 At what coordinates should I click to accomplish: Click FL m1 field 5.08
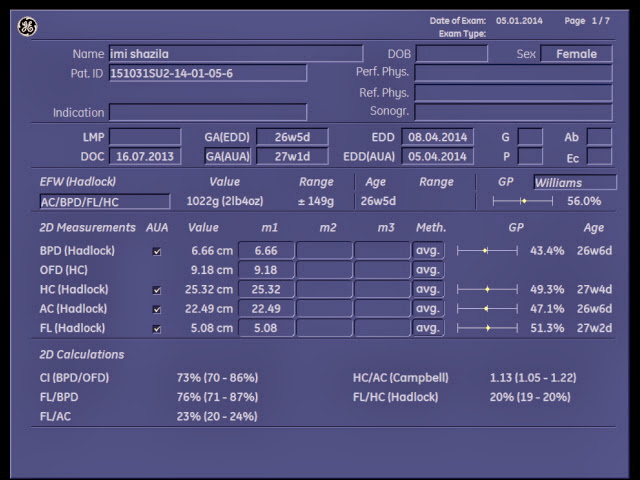coord(266,328)
